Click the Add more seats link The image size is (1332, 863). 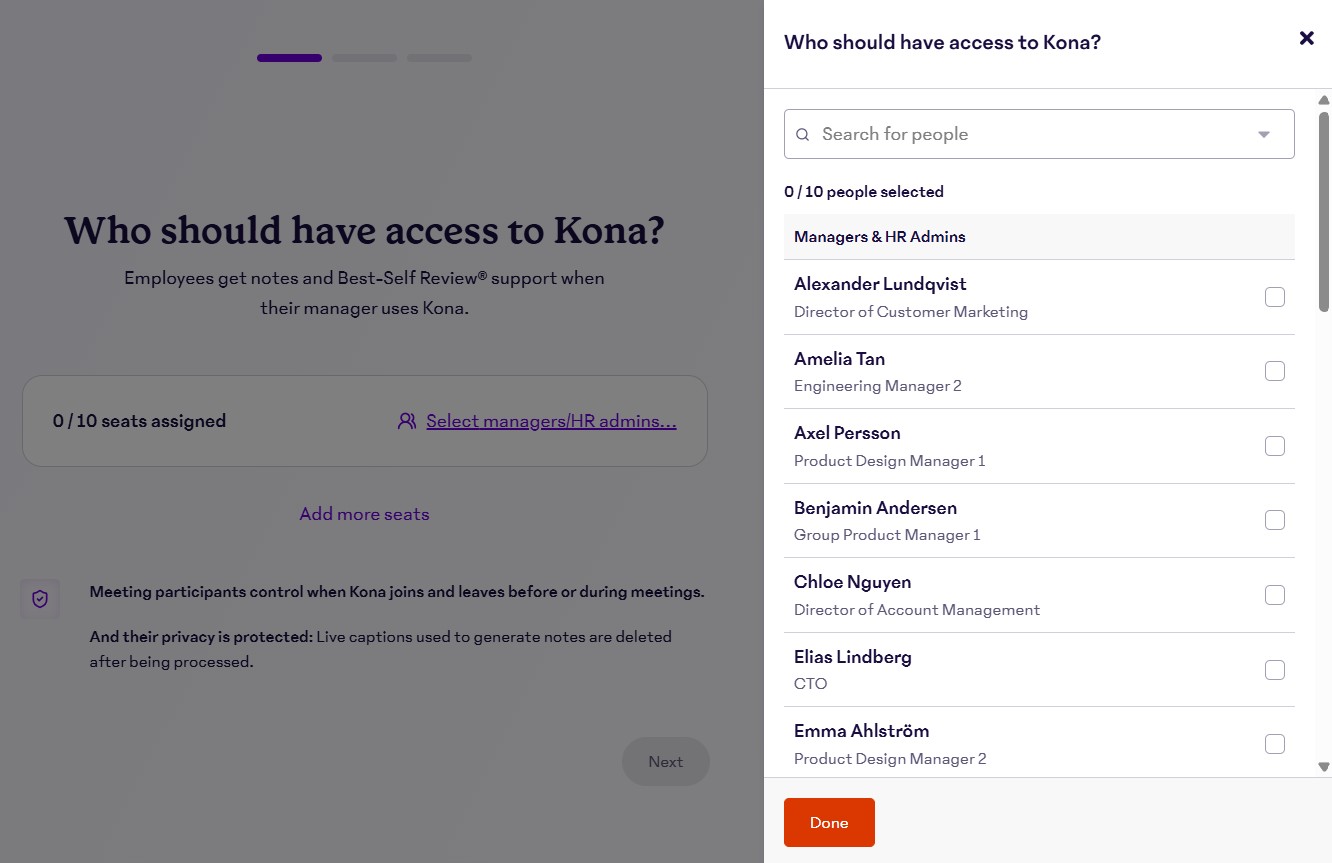[x=364, y=514]
